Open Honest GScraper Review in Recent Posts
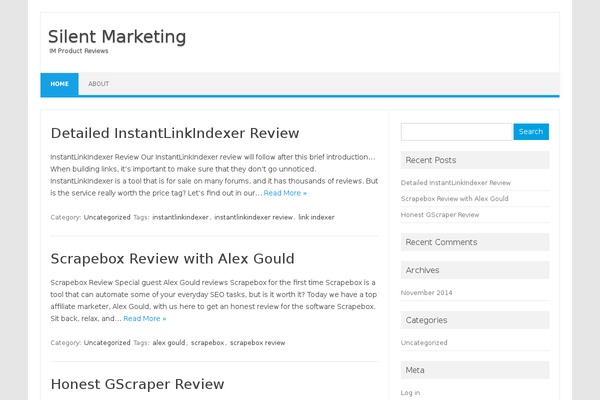 pos(437,216)
